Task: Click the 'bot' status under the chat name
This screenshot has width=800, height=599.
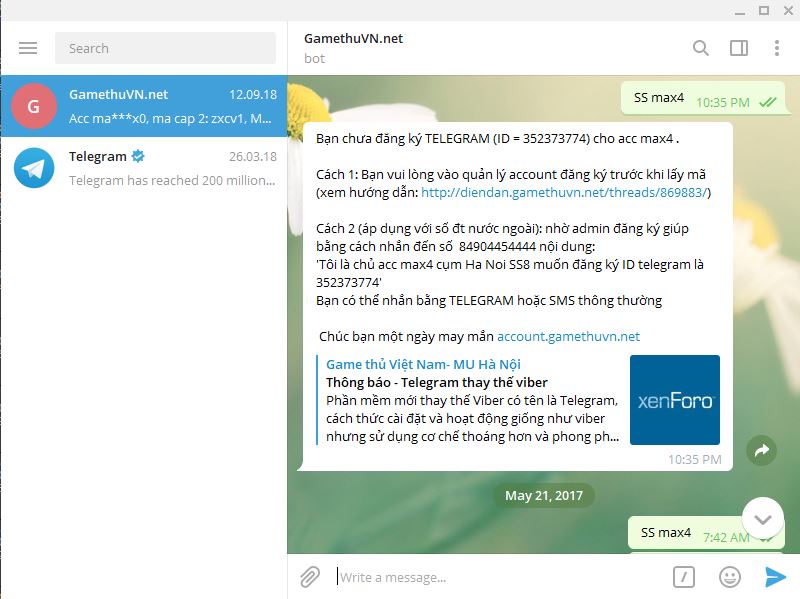Action: [x=314, y=59]
